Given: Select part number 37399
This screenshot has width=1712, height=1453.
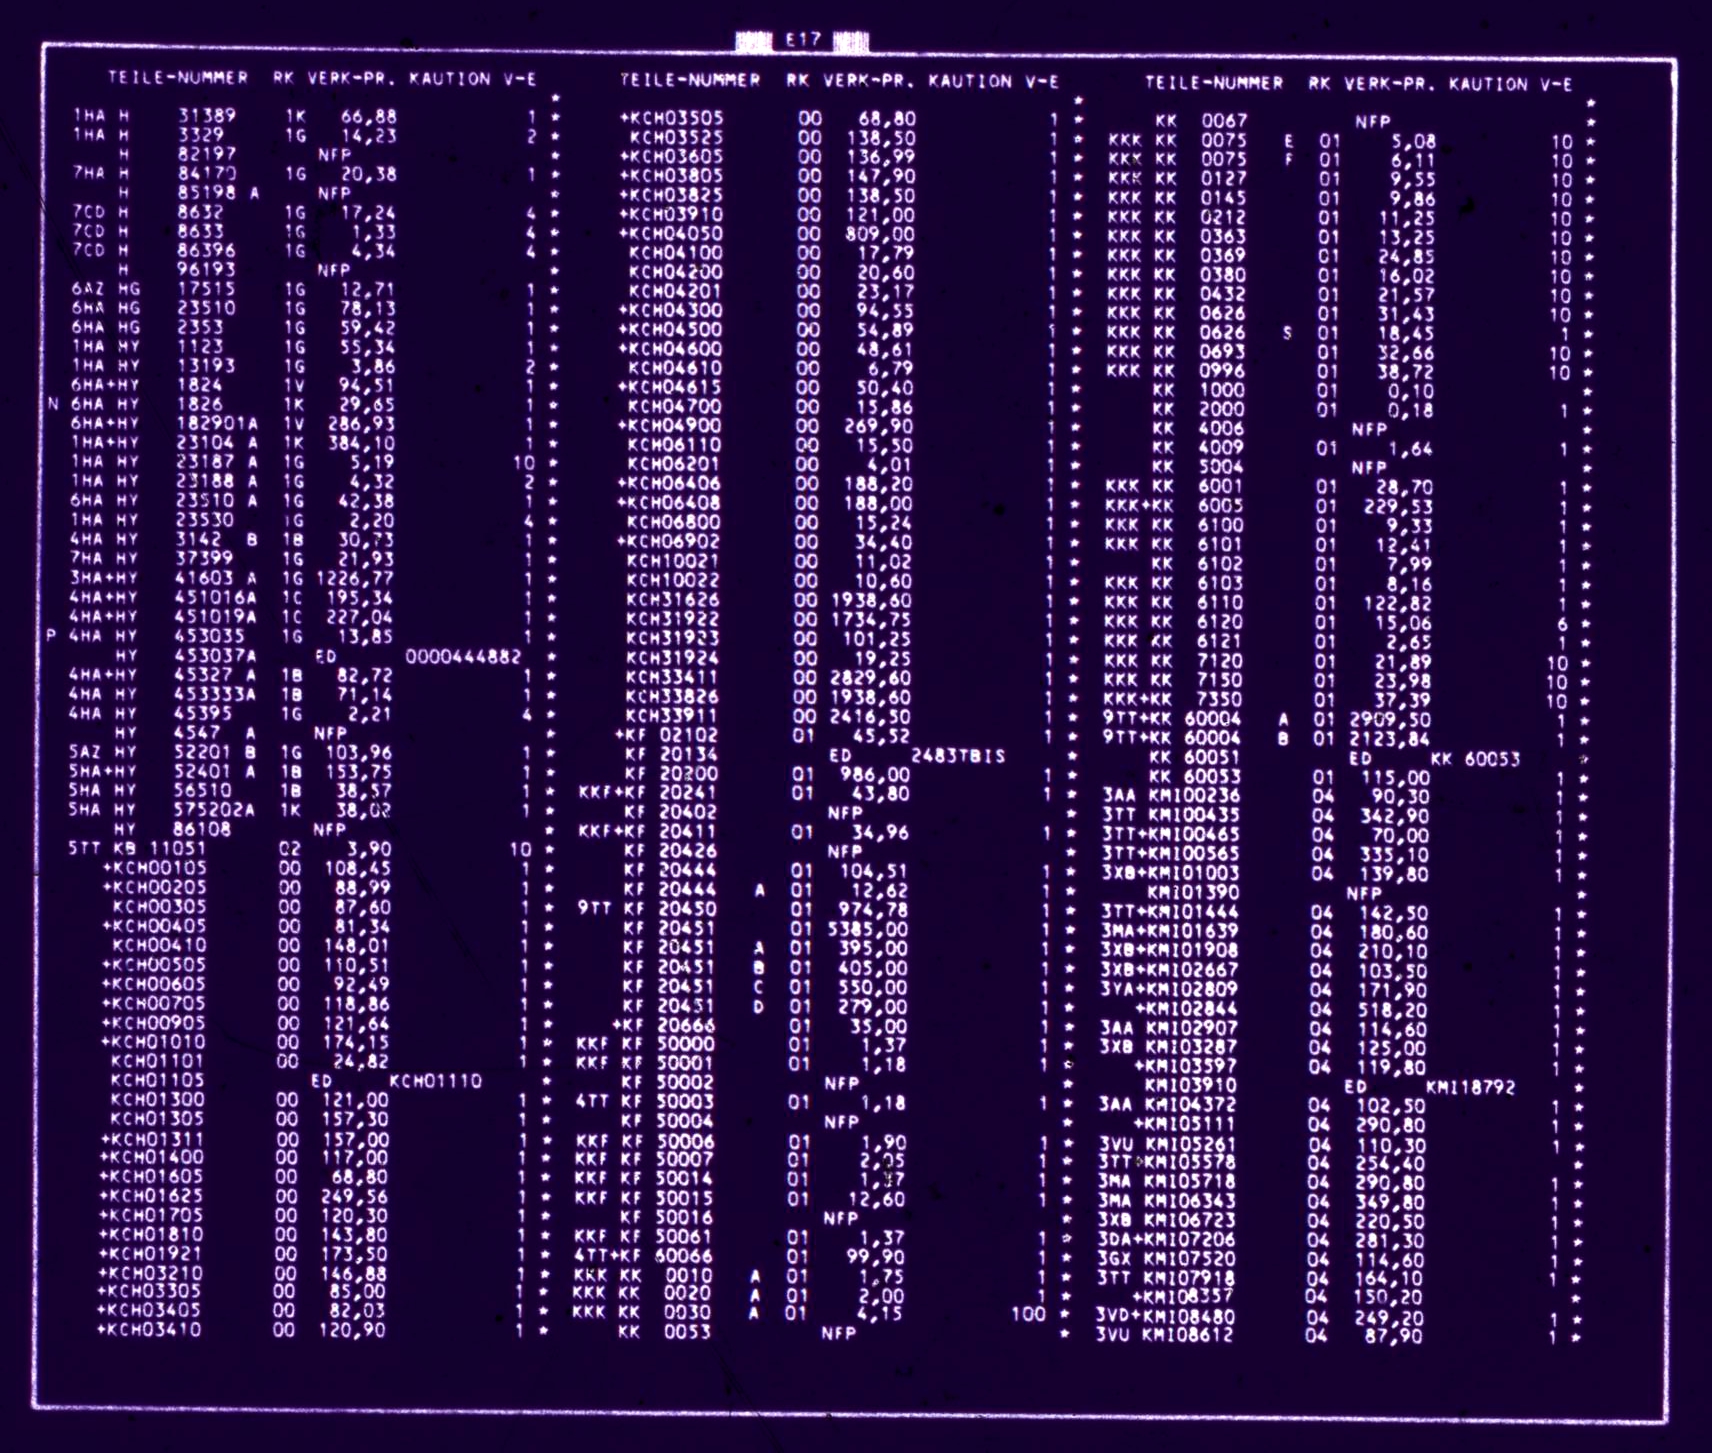Looking at the screenshot, I should pos(206,558).
